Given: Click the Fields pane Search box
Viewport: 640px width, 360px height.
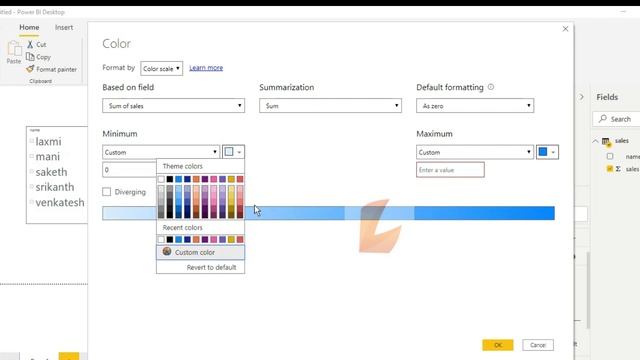Looking at the screenshot, I should (x=616, y=119).
